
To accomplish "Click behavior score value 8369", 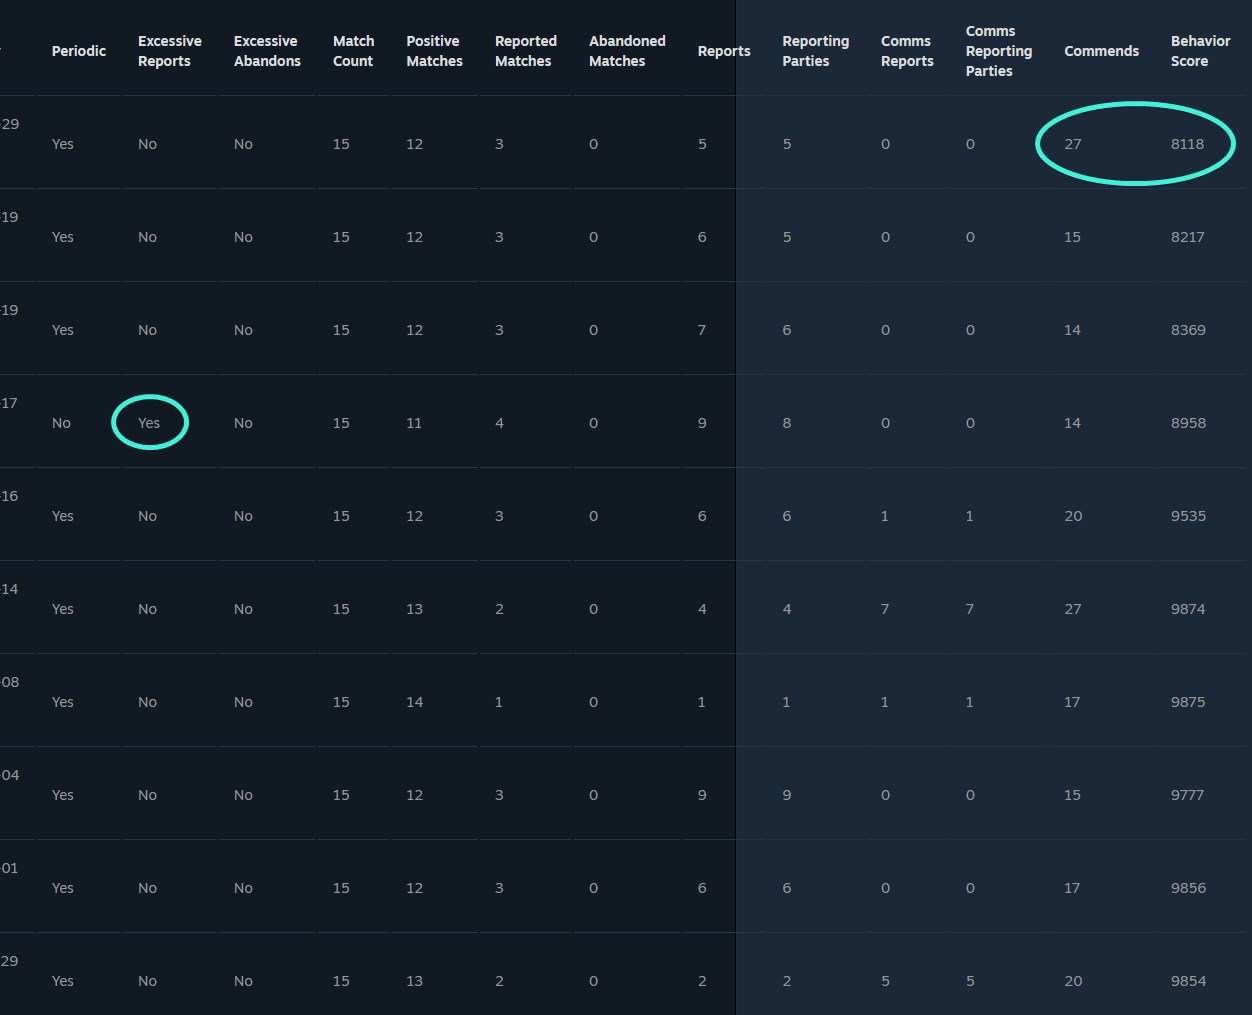I will click(1188, 330).
